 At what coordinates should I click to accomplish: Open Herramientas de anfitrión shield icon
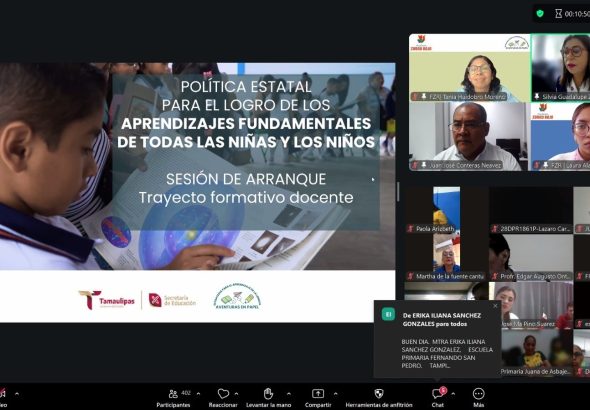coord(379,394)
